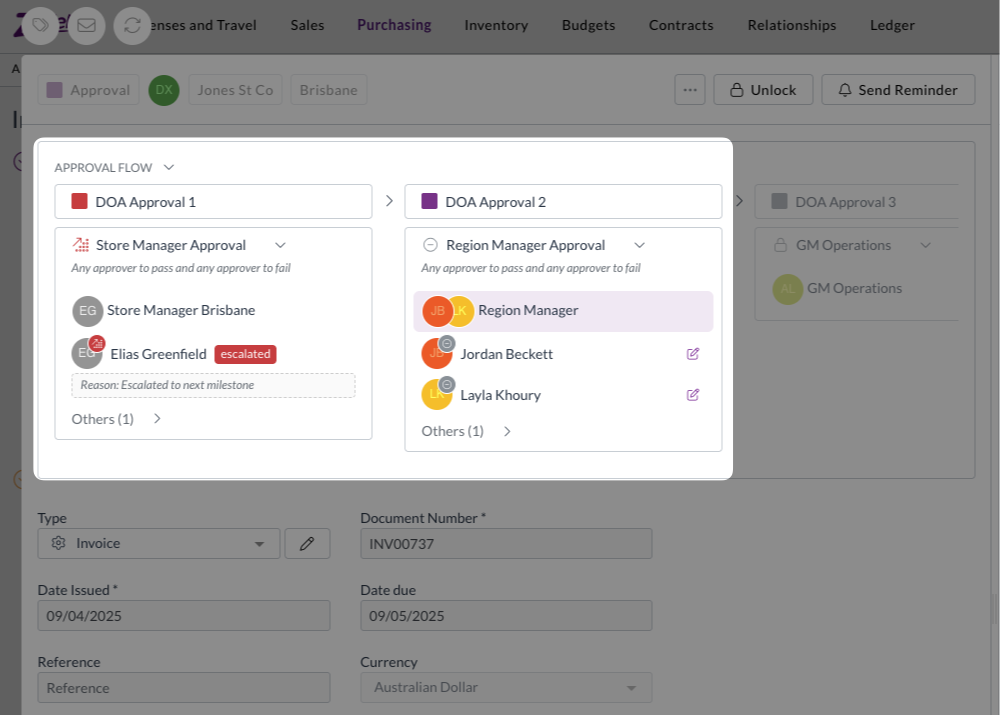The image size is (1000, 715).
Task: Expand the Store Manager Approval chevron
Action: click(x=280, y=245)
